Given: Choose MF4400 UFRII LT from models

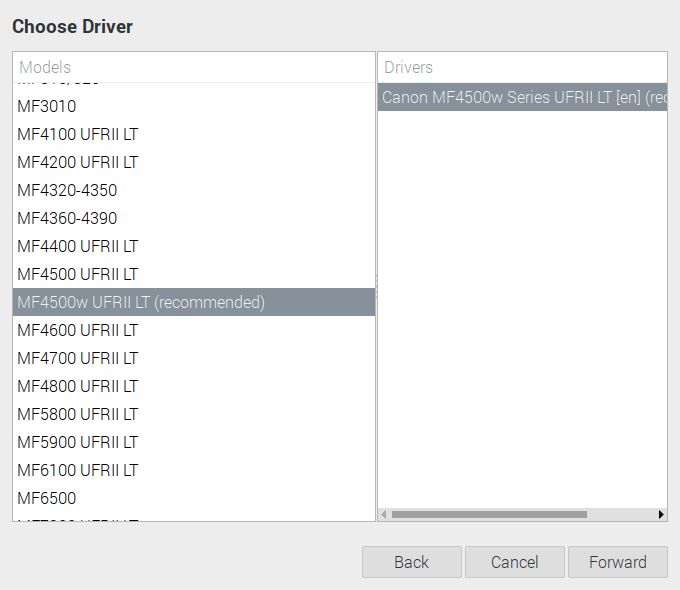Looking at the screenshot, I should pos(78,246).
